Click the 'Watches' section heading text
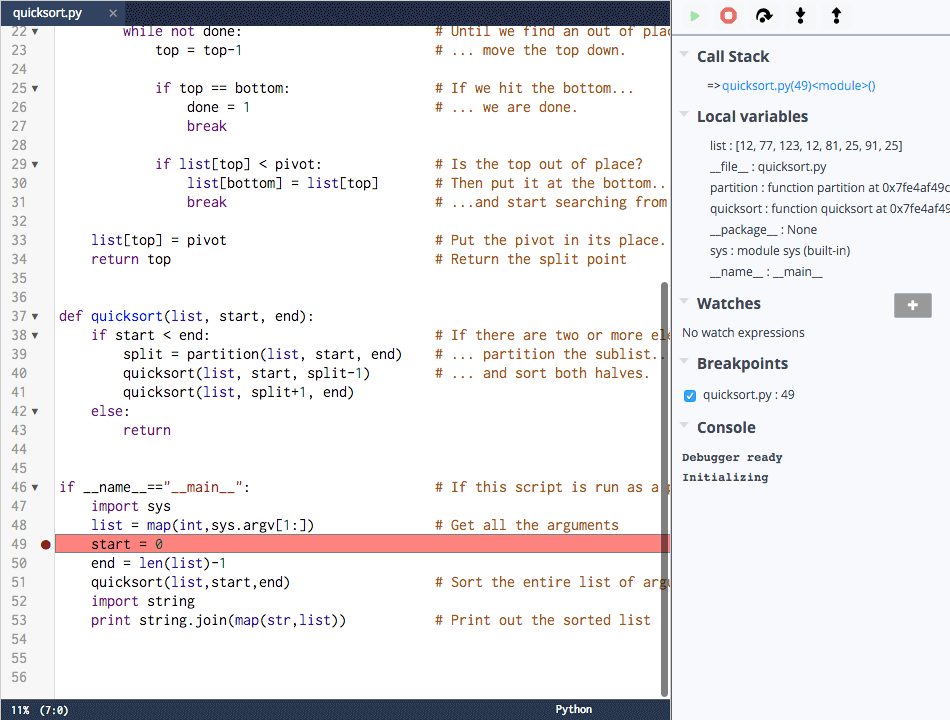This screenshot has width=950, height=720. 728,303
